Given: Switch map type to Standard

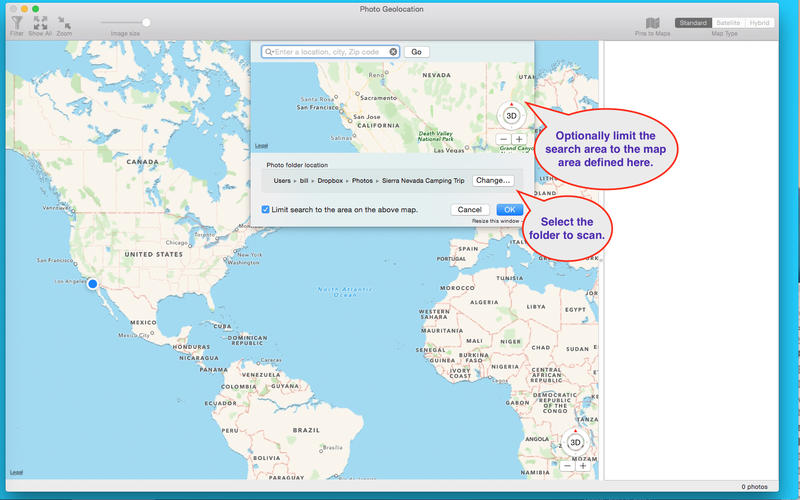Looking at the screenshot, I should click(693, 23).
